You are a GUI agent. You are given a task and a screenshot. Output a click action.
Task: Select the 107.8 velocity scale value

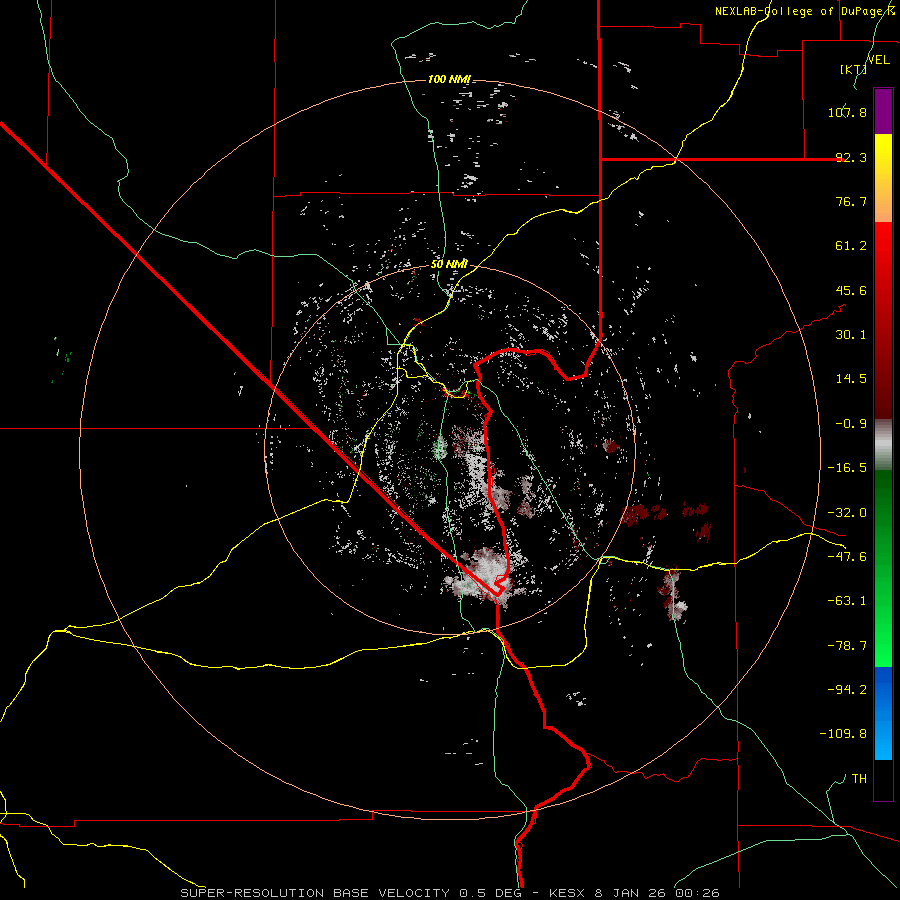(847, 112)
